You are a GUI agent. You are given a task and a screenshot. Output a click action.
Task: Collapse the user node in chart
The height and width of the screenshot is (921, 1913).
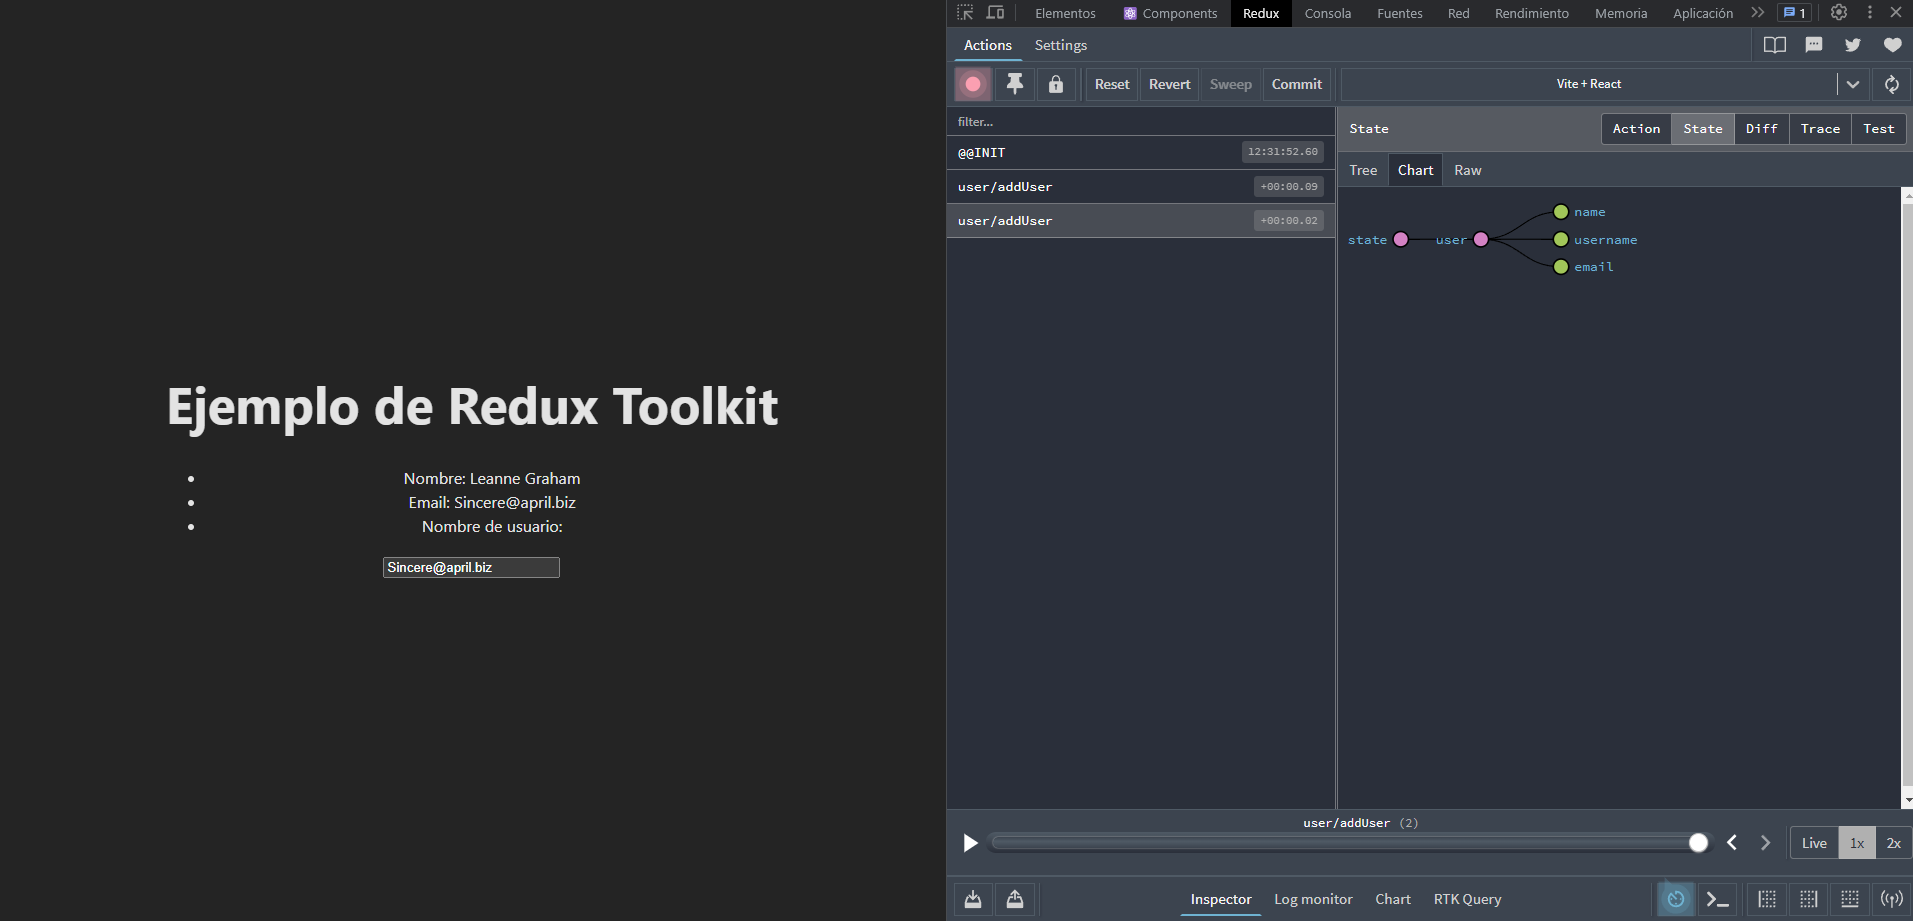[x=1481, y=239]
